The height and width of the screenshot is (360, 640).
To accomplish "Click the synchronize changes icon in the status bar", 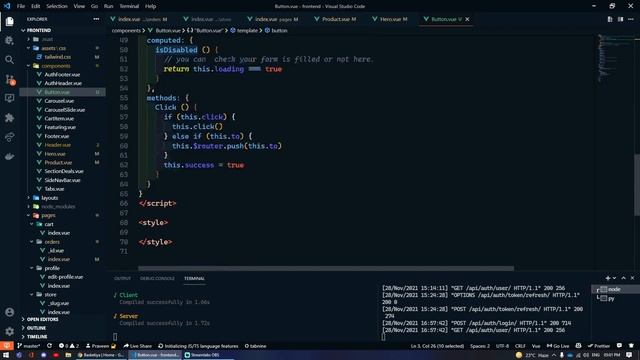I will click(x=49, y=346).
